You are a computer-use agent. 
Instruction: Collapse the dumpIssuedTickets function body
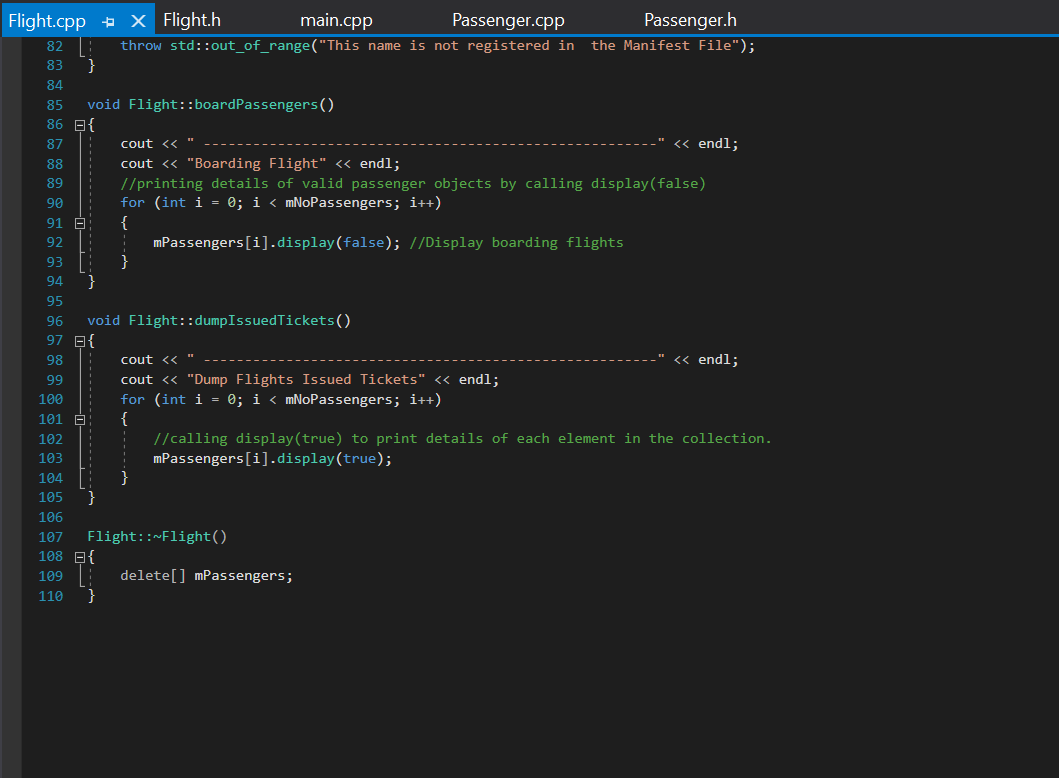79,340
